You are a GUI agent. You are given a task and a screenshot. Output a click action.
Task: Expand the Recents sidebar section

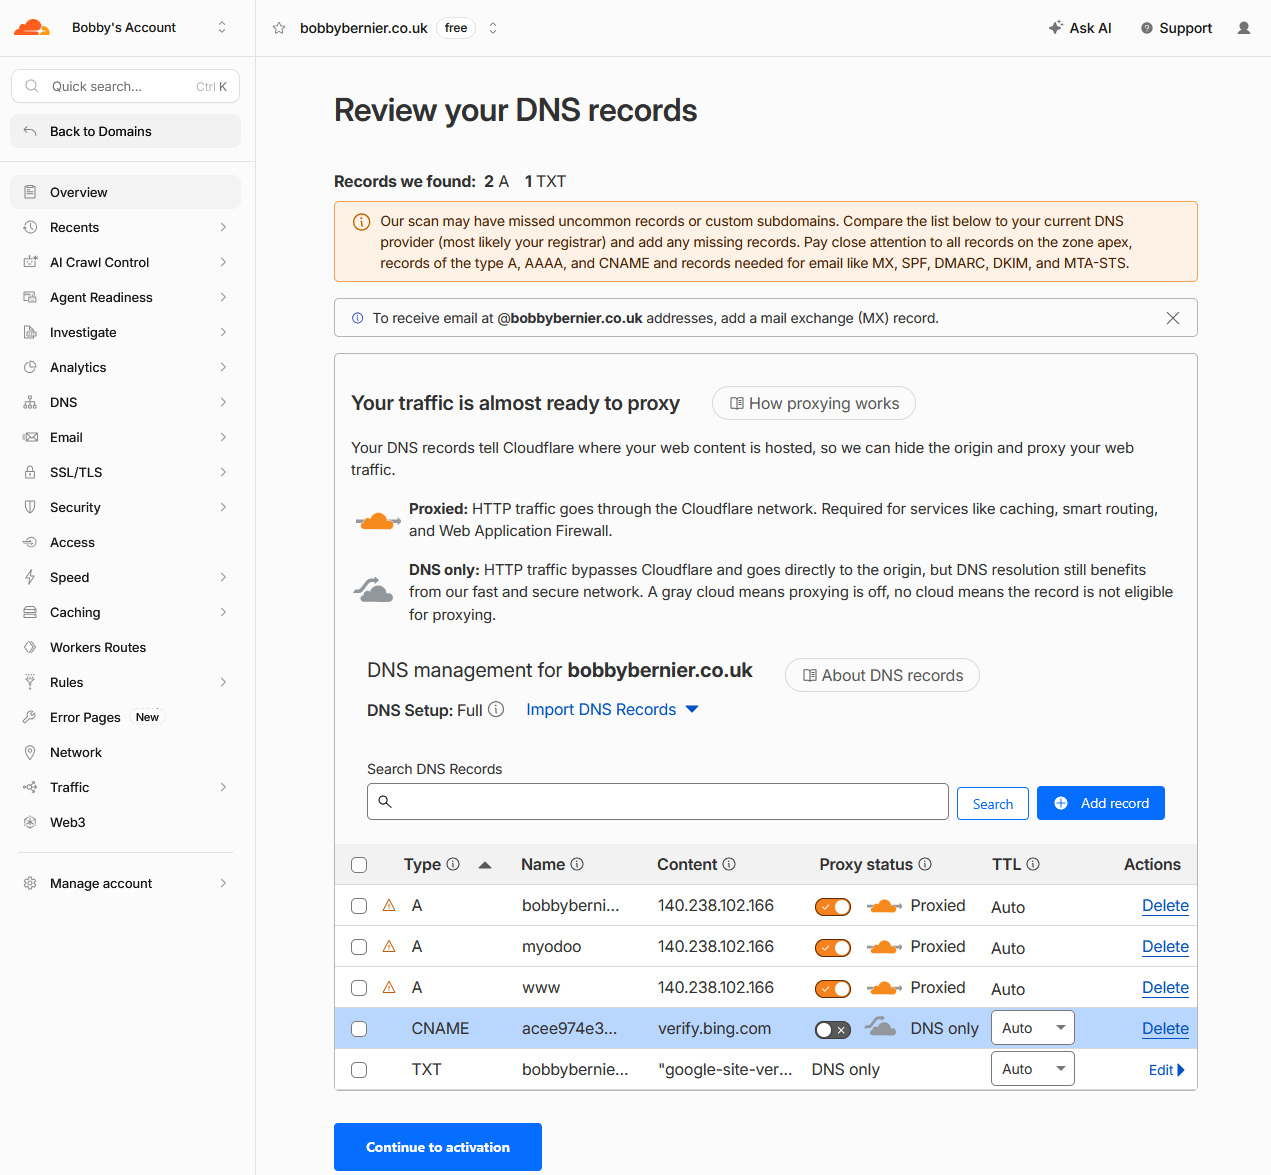(x=223, y=227)
